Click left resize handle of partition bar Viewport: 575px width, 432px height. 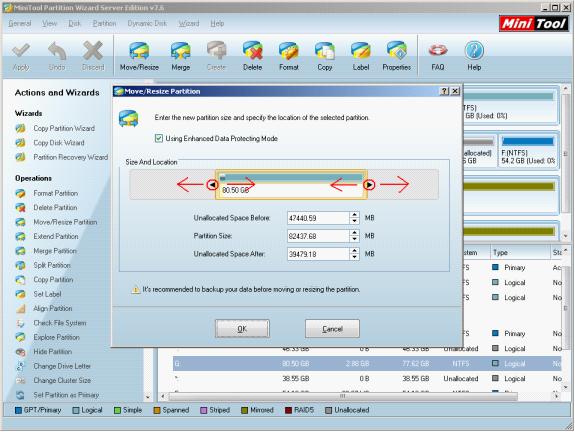212,184
